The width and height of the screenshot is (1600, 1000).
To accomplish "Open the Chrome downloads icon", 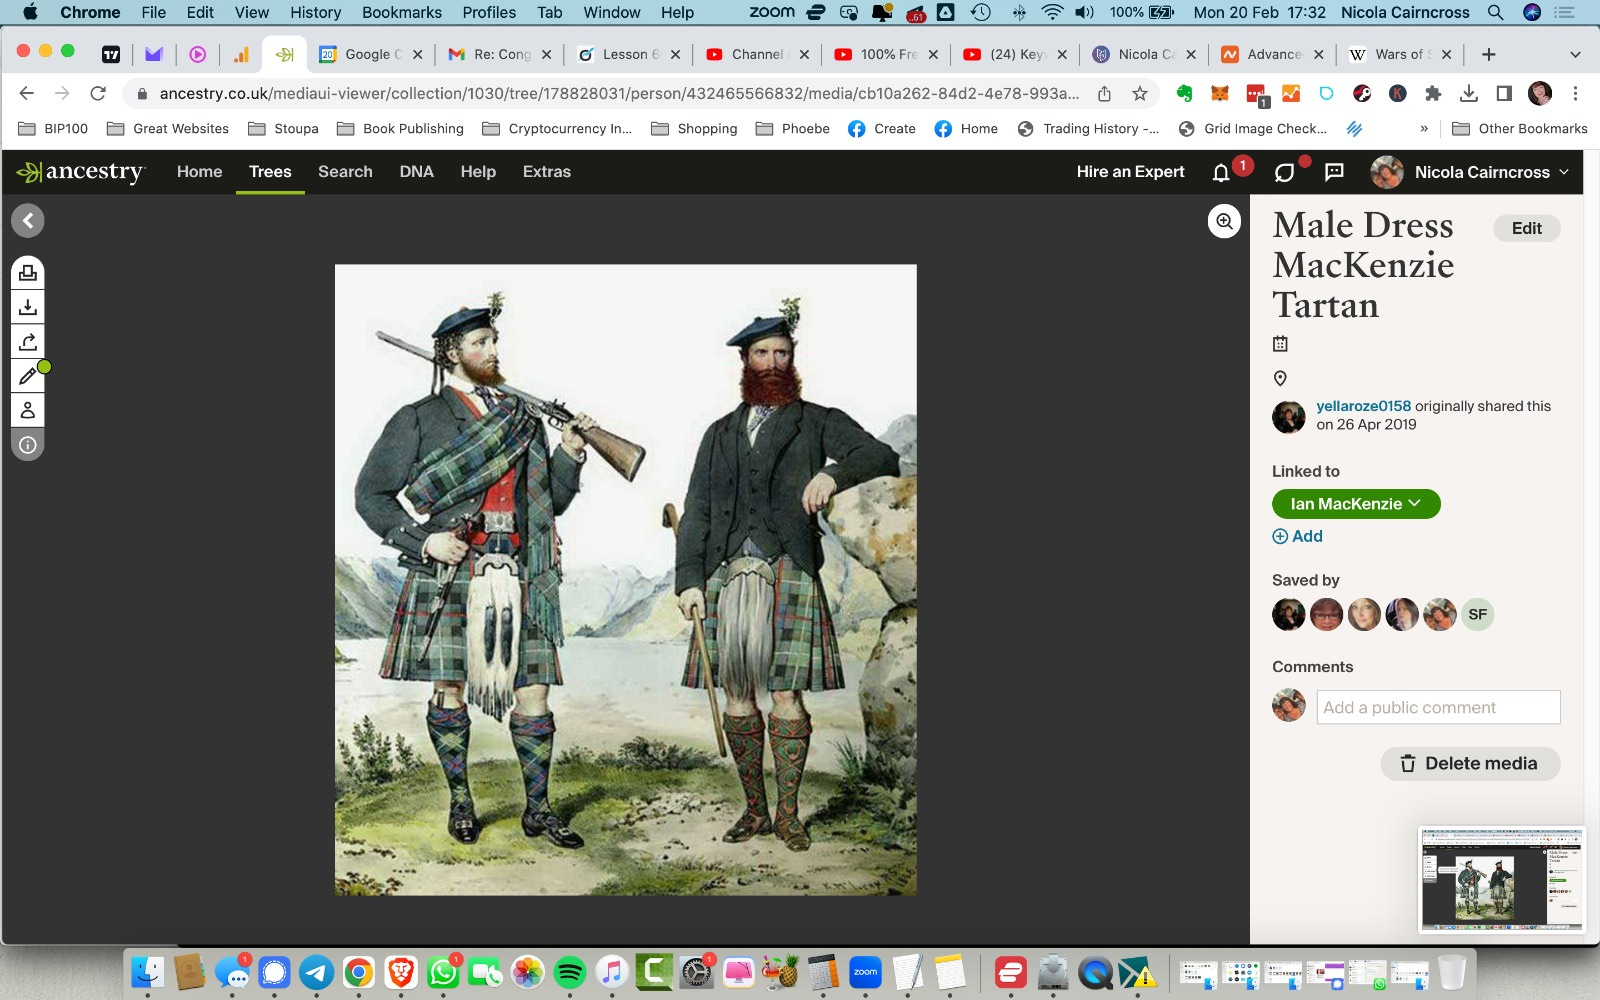I will [x=1468, y=93].
